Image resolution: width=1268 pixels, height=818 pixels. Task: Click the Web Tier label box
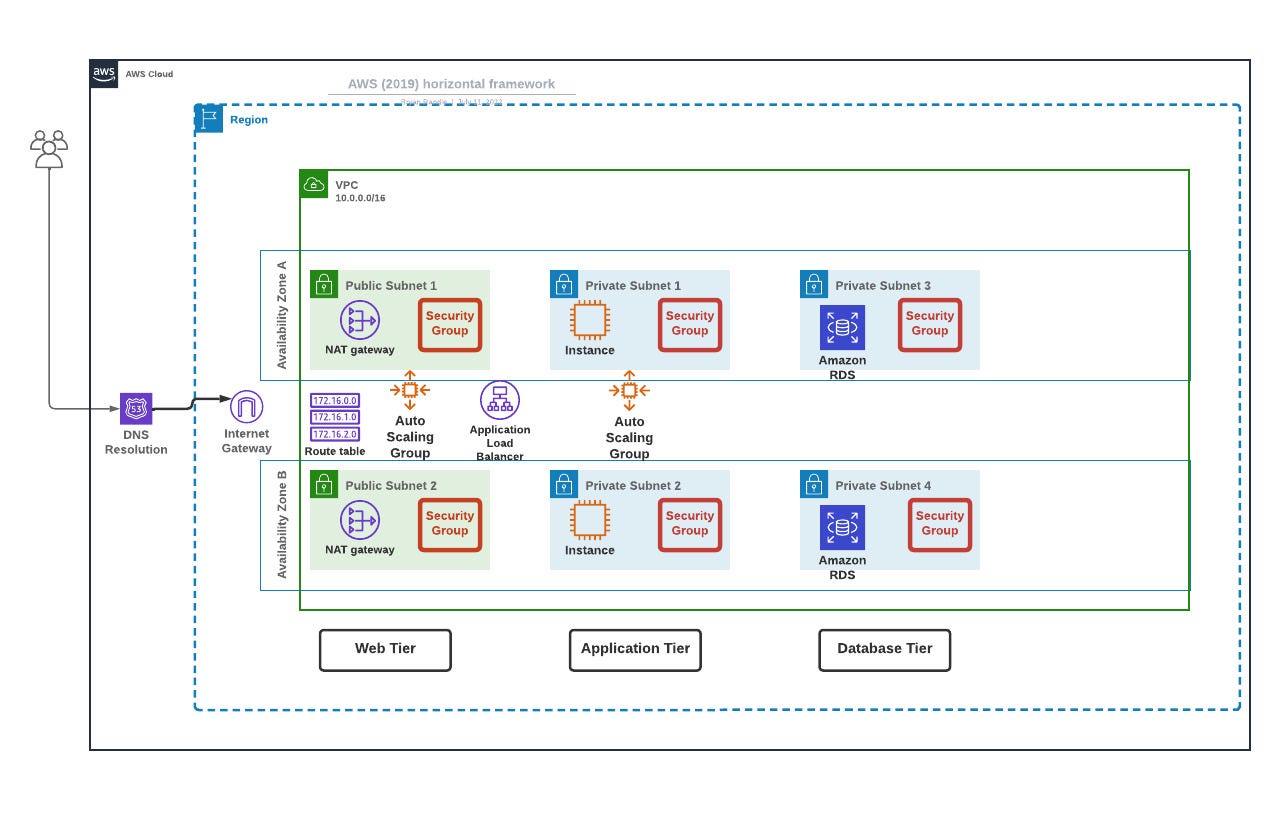pyautogui.click(x=385, y=649)
